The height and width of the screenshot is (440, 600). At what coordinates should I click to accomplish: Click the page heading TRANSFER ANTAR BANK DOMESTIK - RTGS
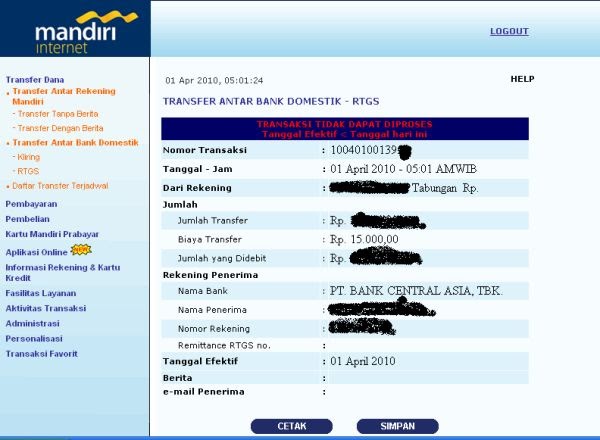tap(271, 101)
